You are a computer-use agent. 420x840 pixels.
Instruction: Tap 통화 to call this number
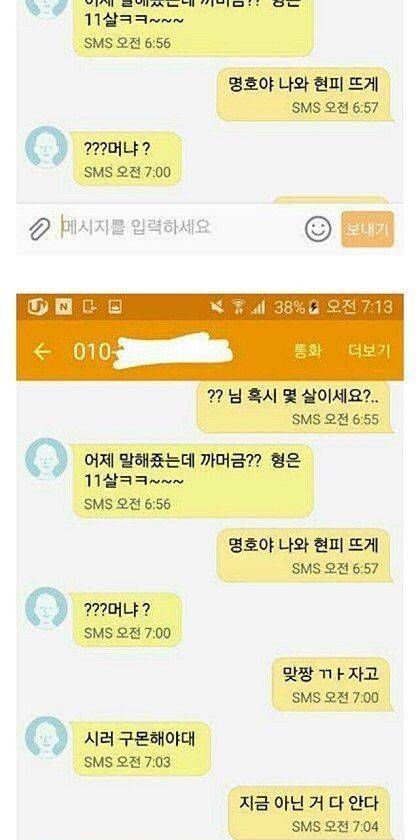point(308,351)
